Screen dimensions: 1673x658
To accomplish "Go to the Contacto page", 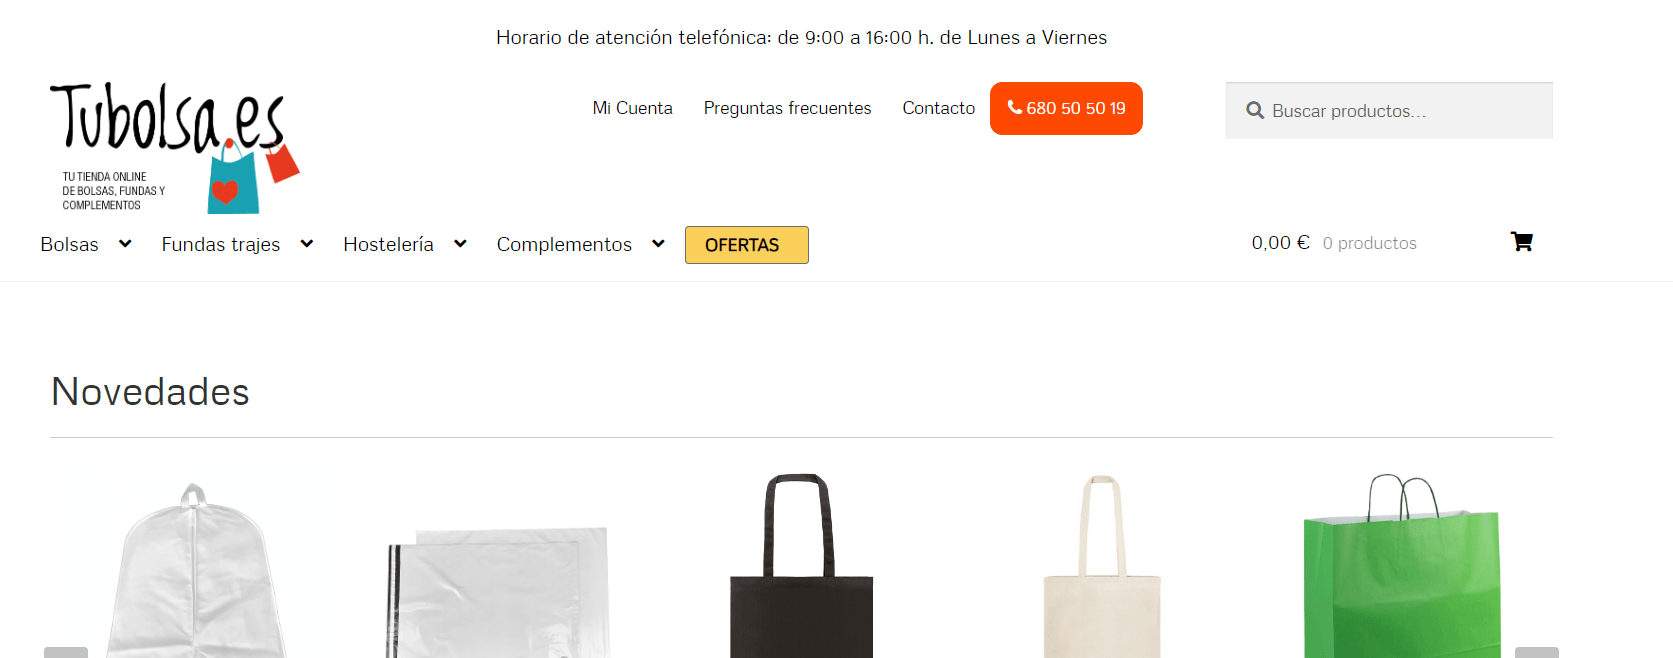I will pos(938,108).
